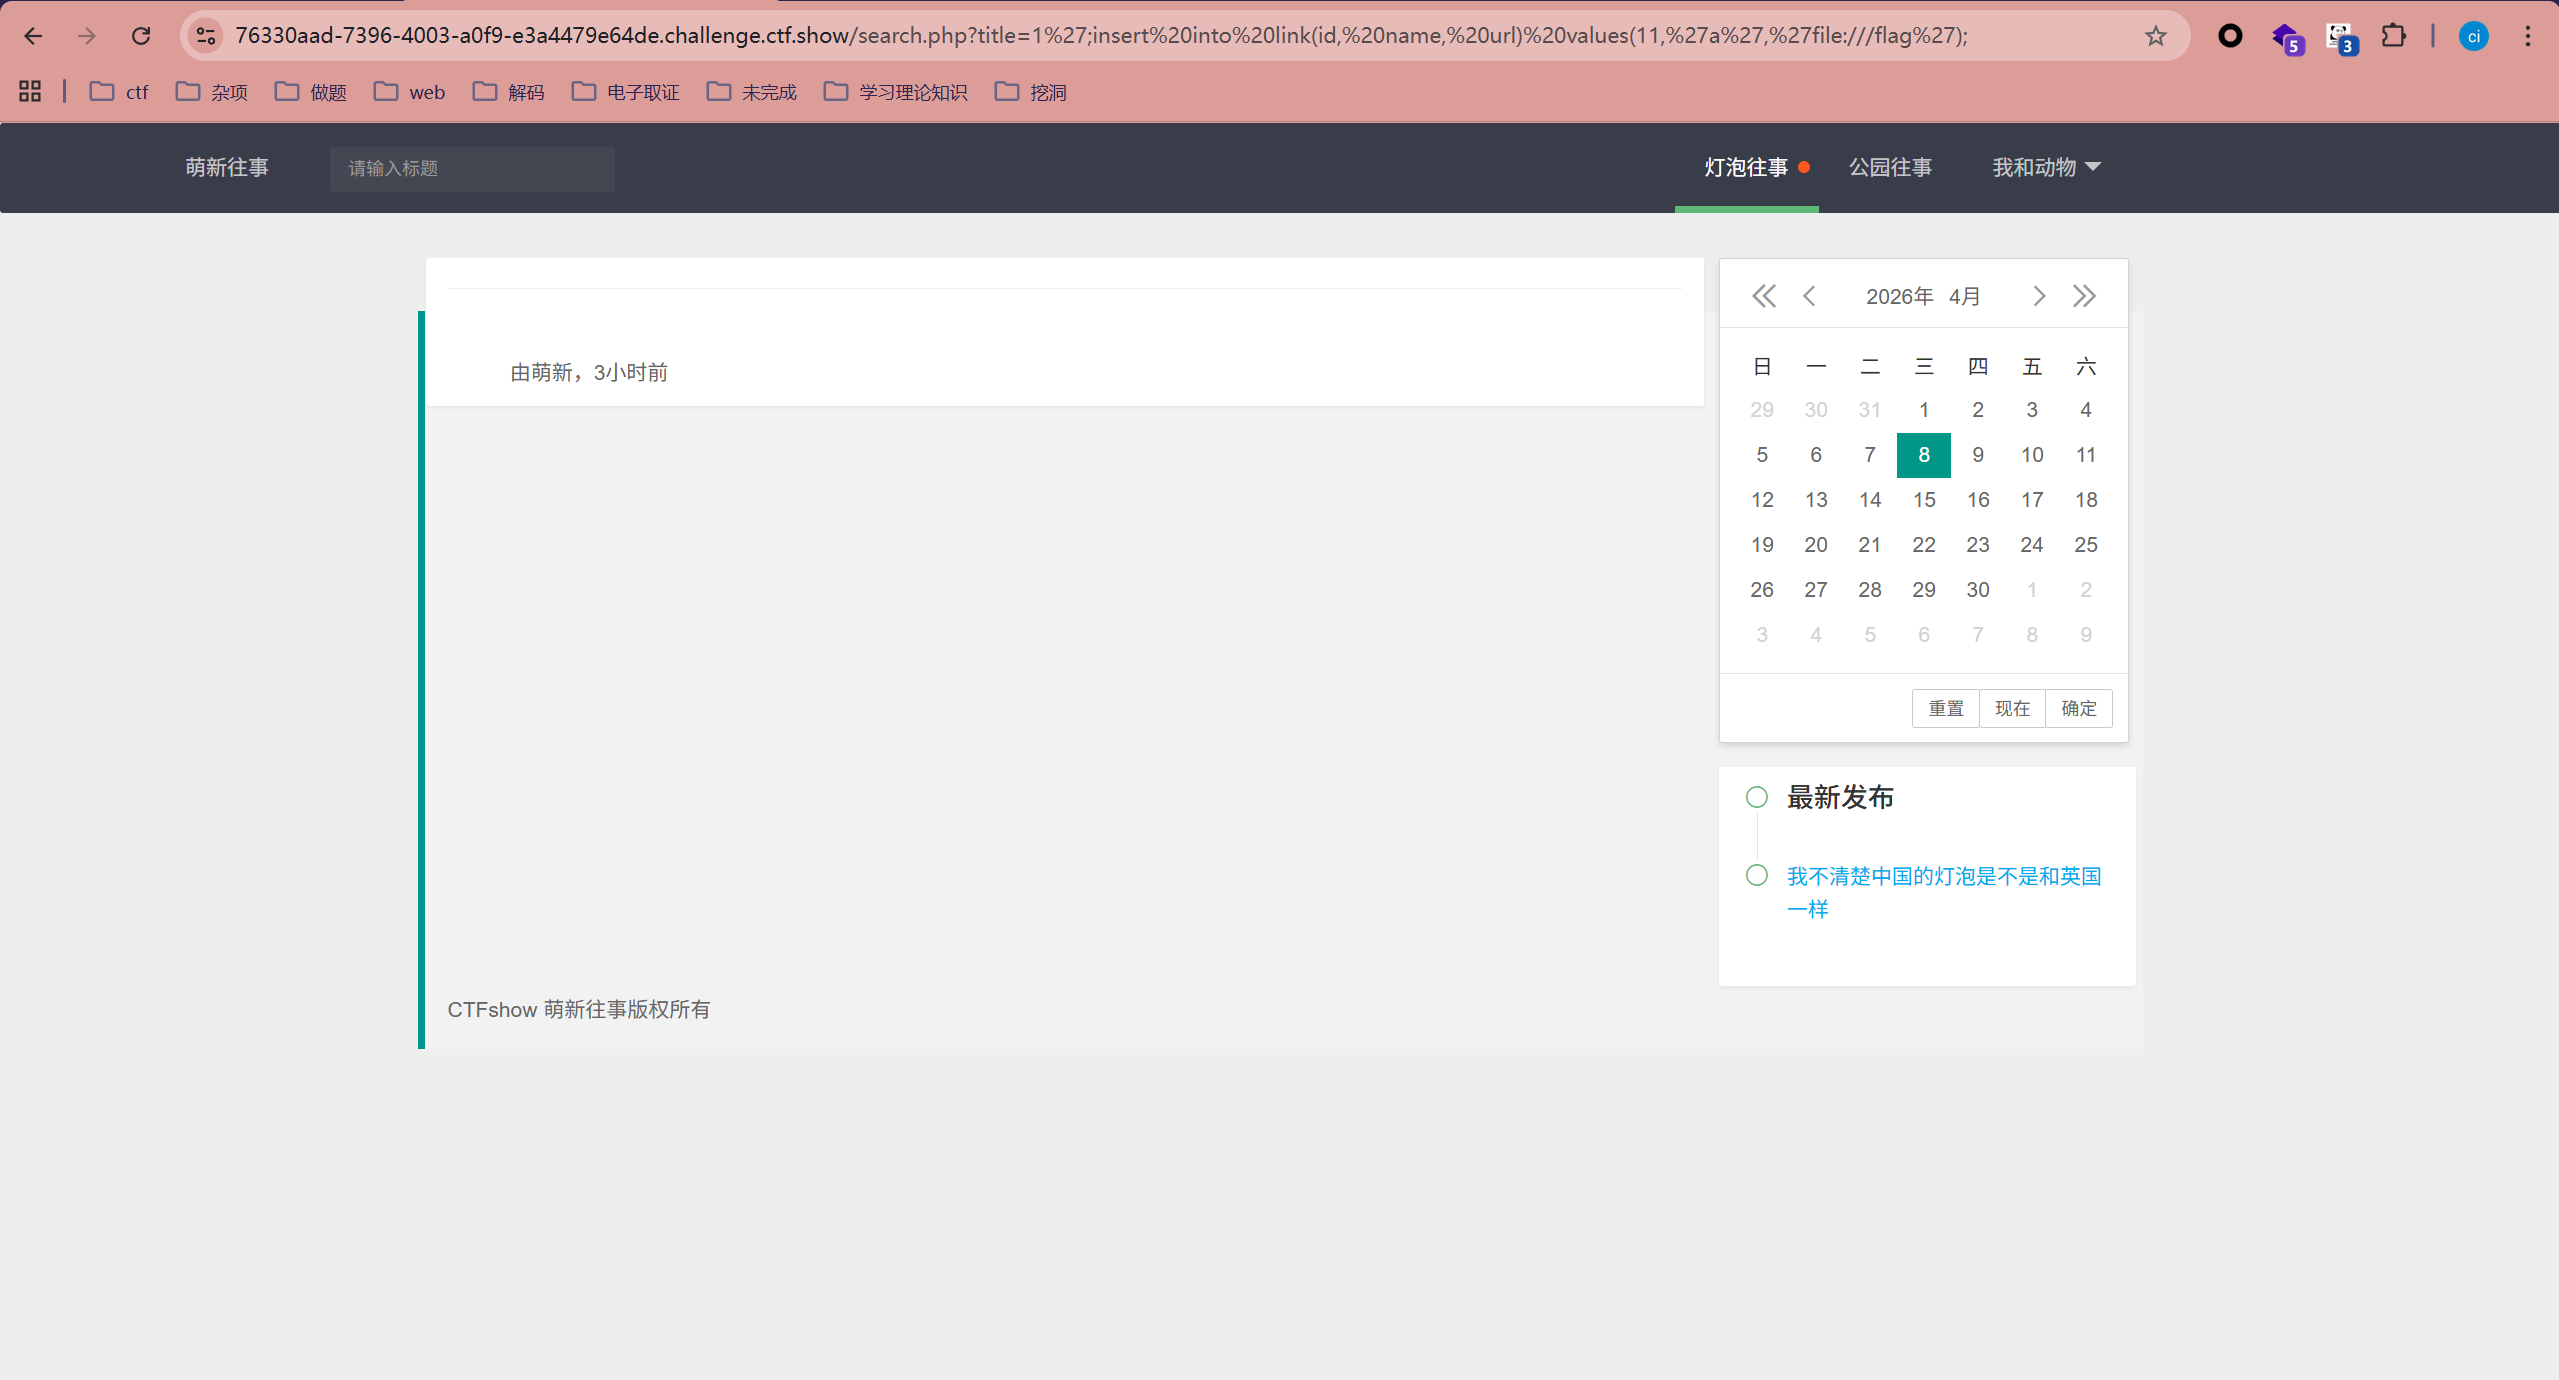
Task: Select April 15 in the calendar
Action: (x=1923, y=500)
